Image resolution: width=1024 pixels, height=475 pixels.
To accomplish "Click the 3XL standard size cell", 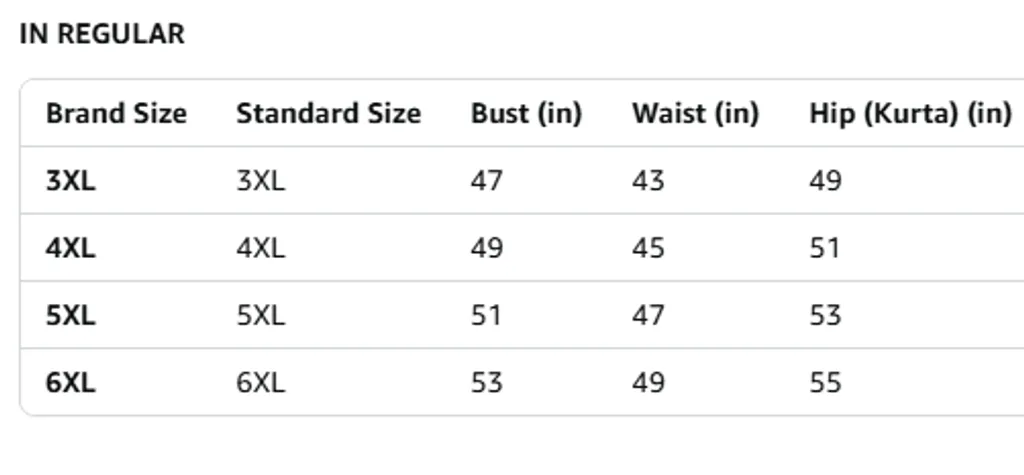I will point(261,181).
